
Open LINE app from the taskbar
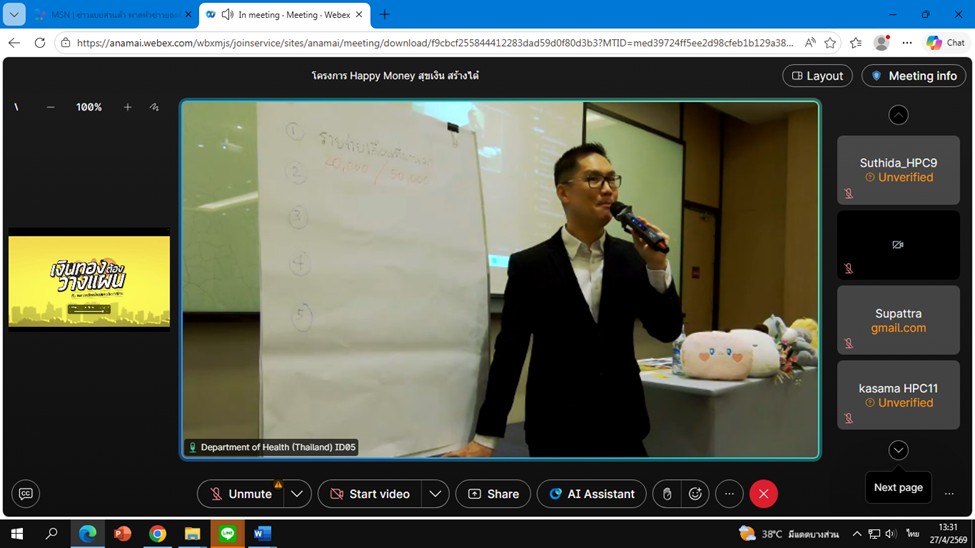[228, 534]
